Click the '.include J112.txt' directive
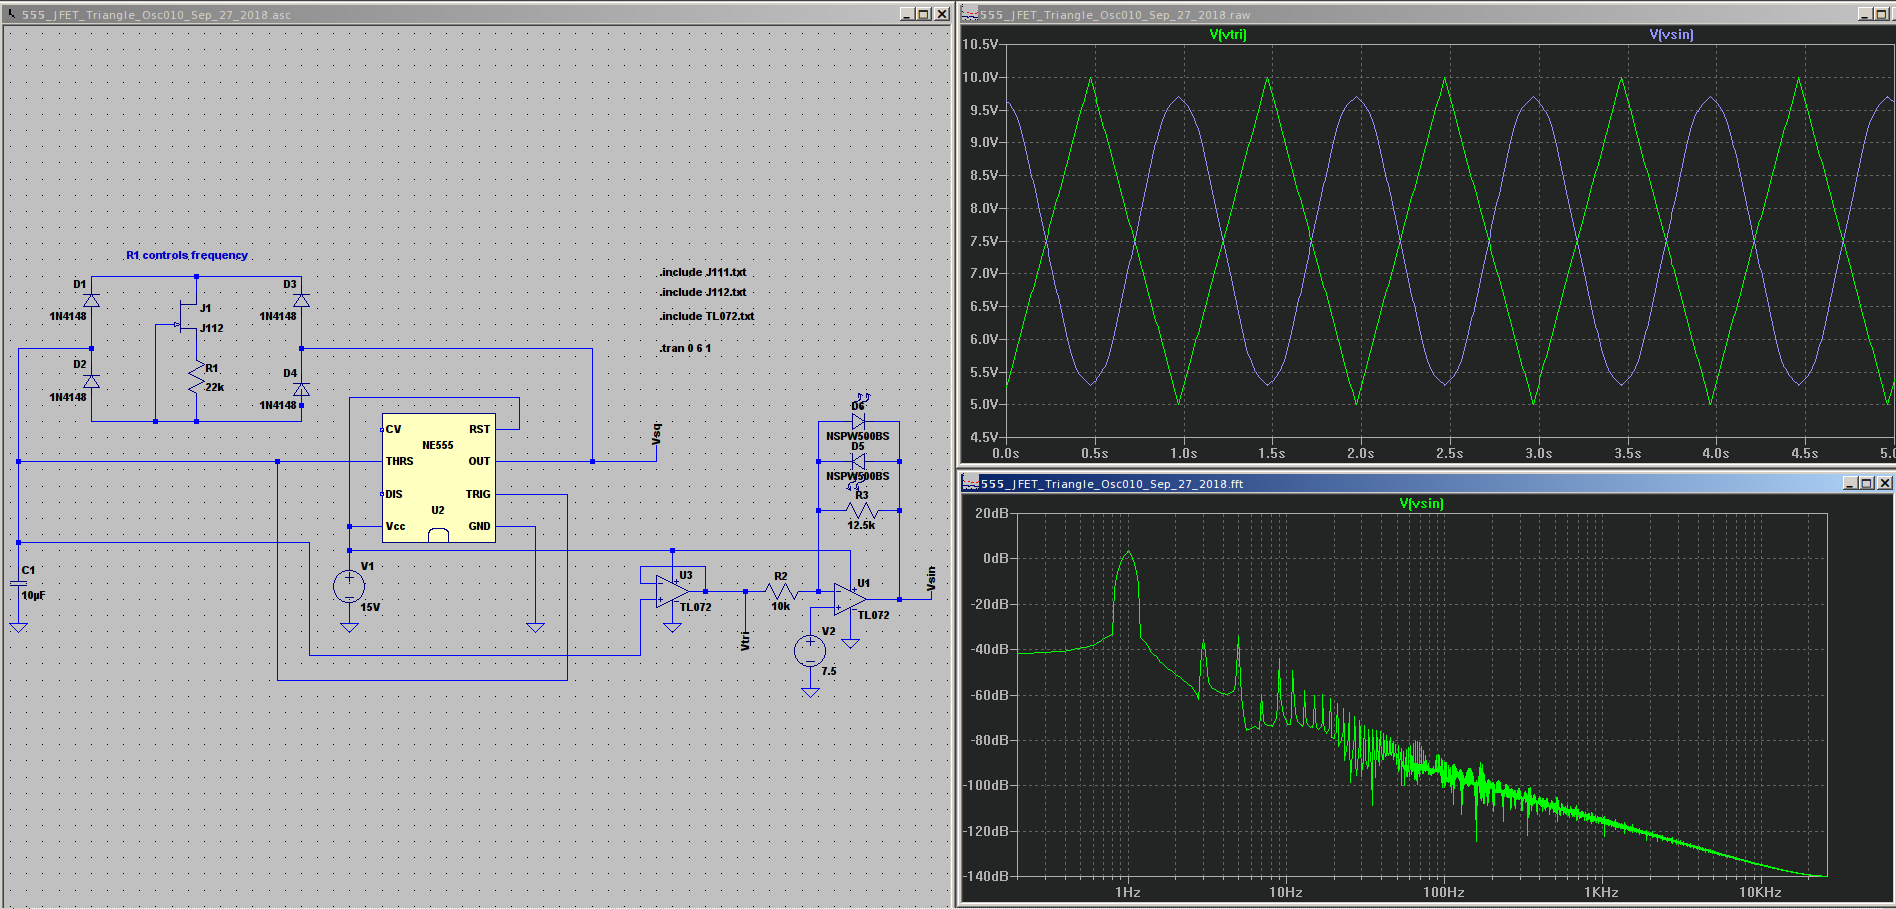Image resolution: width=1896 pixels, height=909 pixels. tap(702, 292)
